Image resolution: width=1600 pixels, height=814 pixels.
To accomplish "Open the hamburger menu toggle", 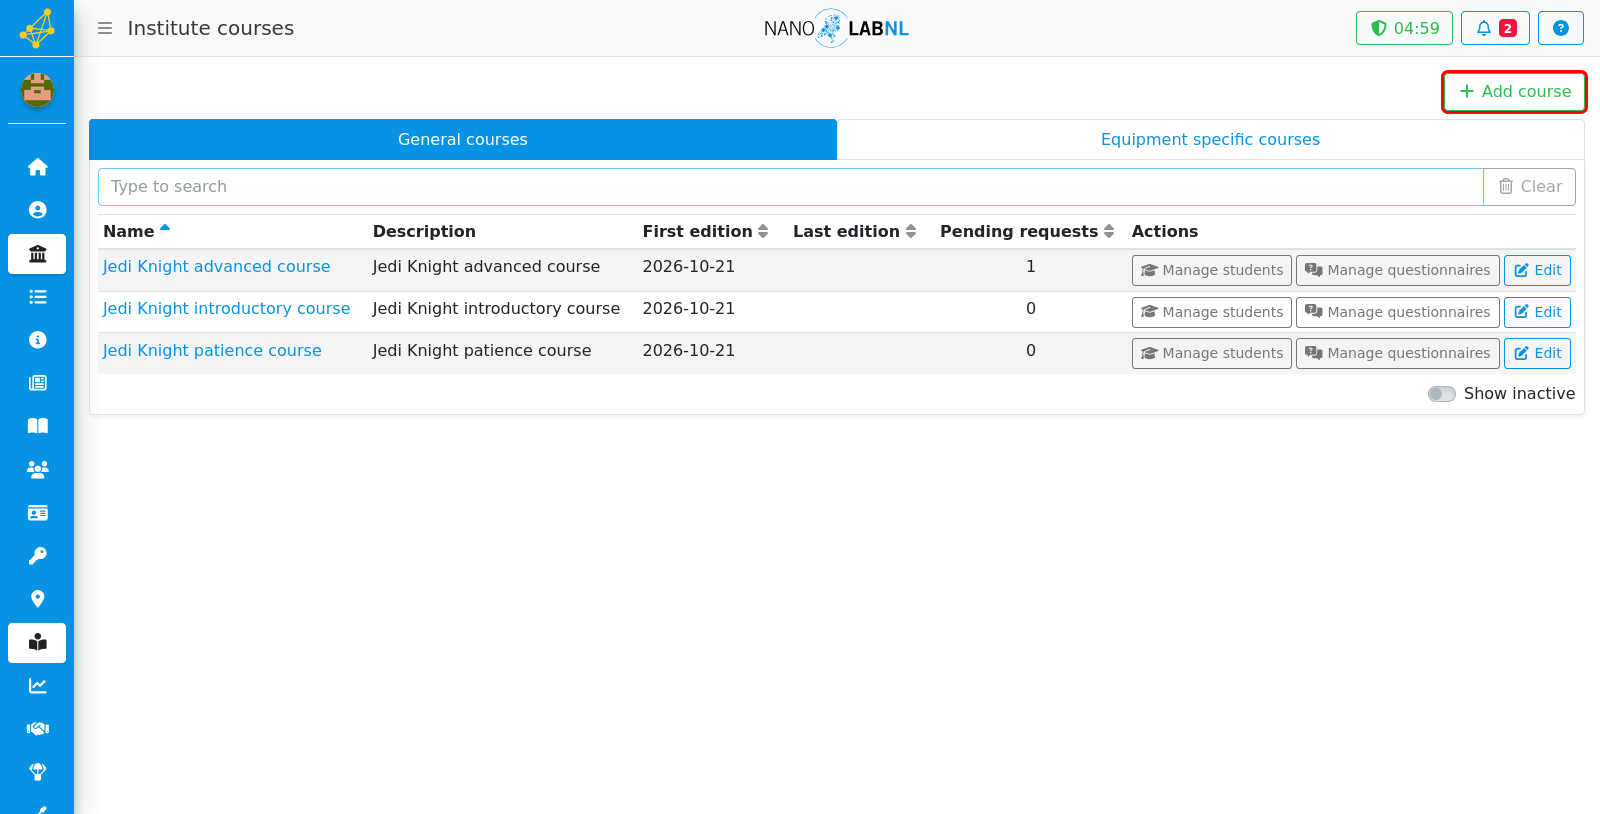I will click(105, 28).
